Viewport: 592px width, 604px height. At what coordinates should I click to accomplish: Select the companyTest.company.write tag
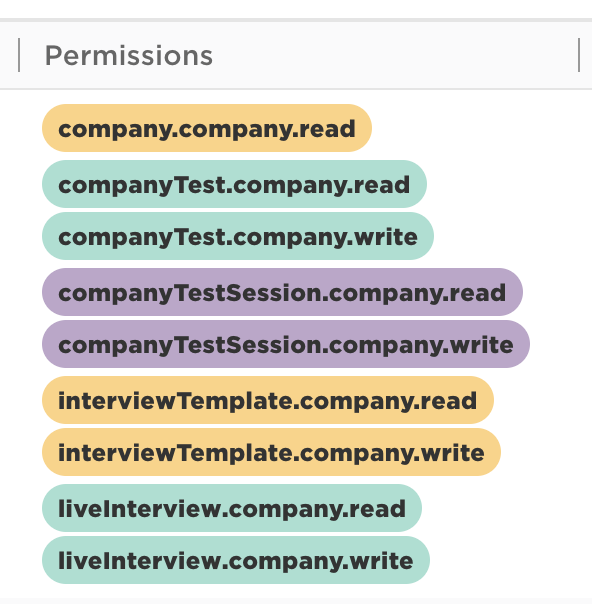pyautogui.click(x=238, y=236)
